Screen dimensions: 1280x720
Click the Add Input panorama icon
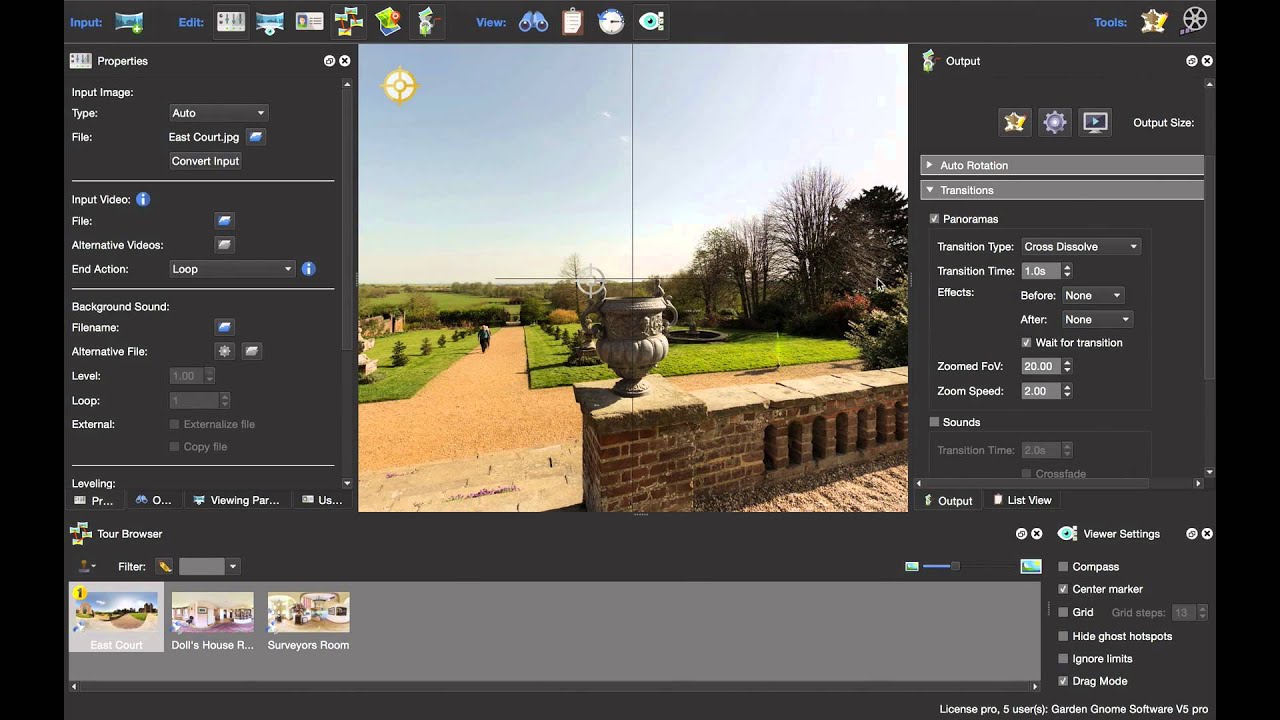click(129, 21)
